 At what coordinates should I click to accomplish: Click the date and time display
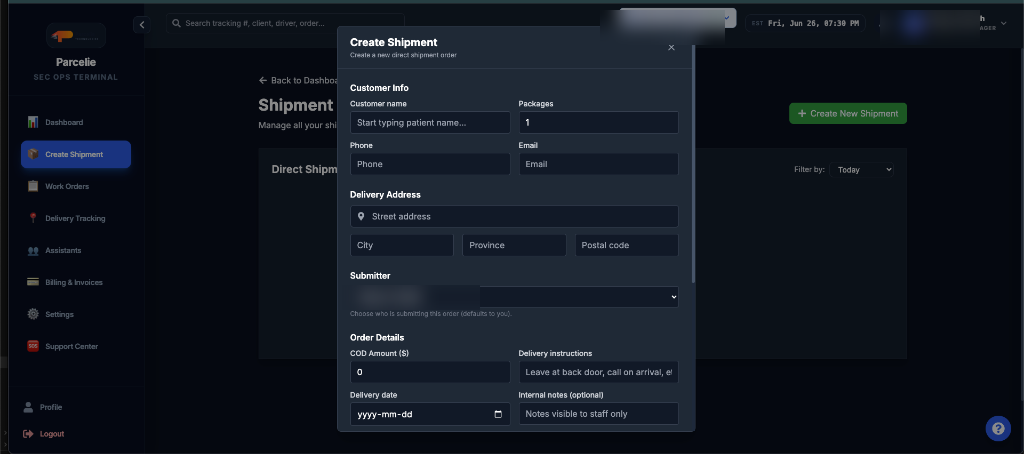(x=805, y=24)
